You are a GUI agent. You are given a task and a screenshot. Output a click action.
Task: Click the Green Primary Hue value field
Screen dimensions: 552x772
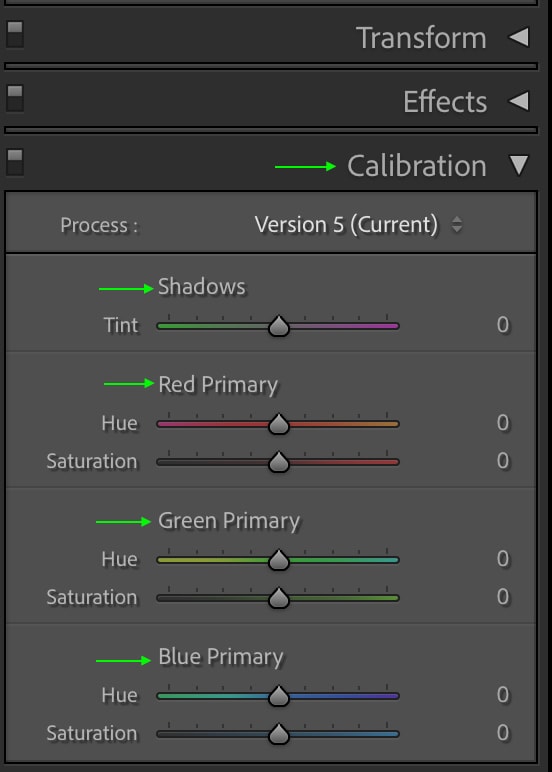click(x=503, y=559)
